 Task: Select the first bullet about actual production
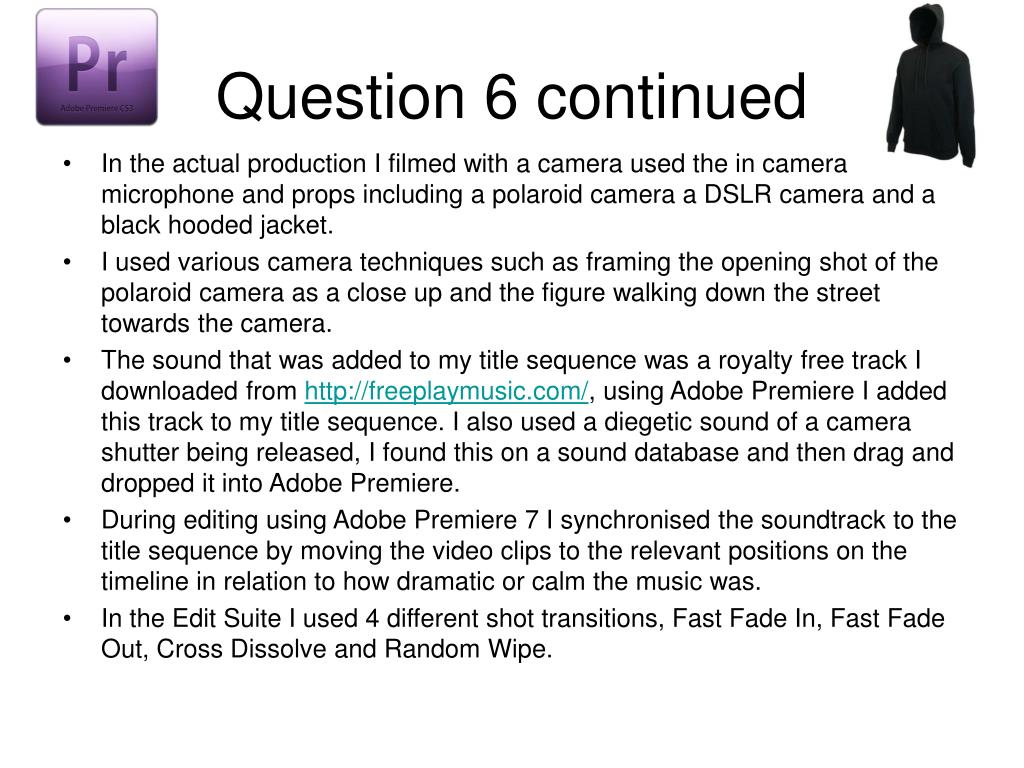pos(518,194)
